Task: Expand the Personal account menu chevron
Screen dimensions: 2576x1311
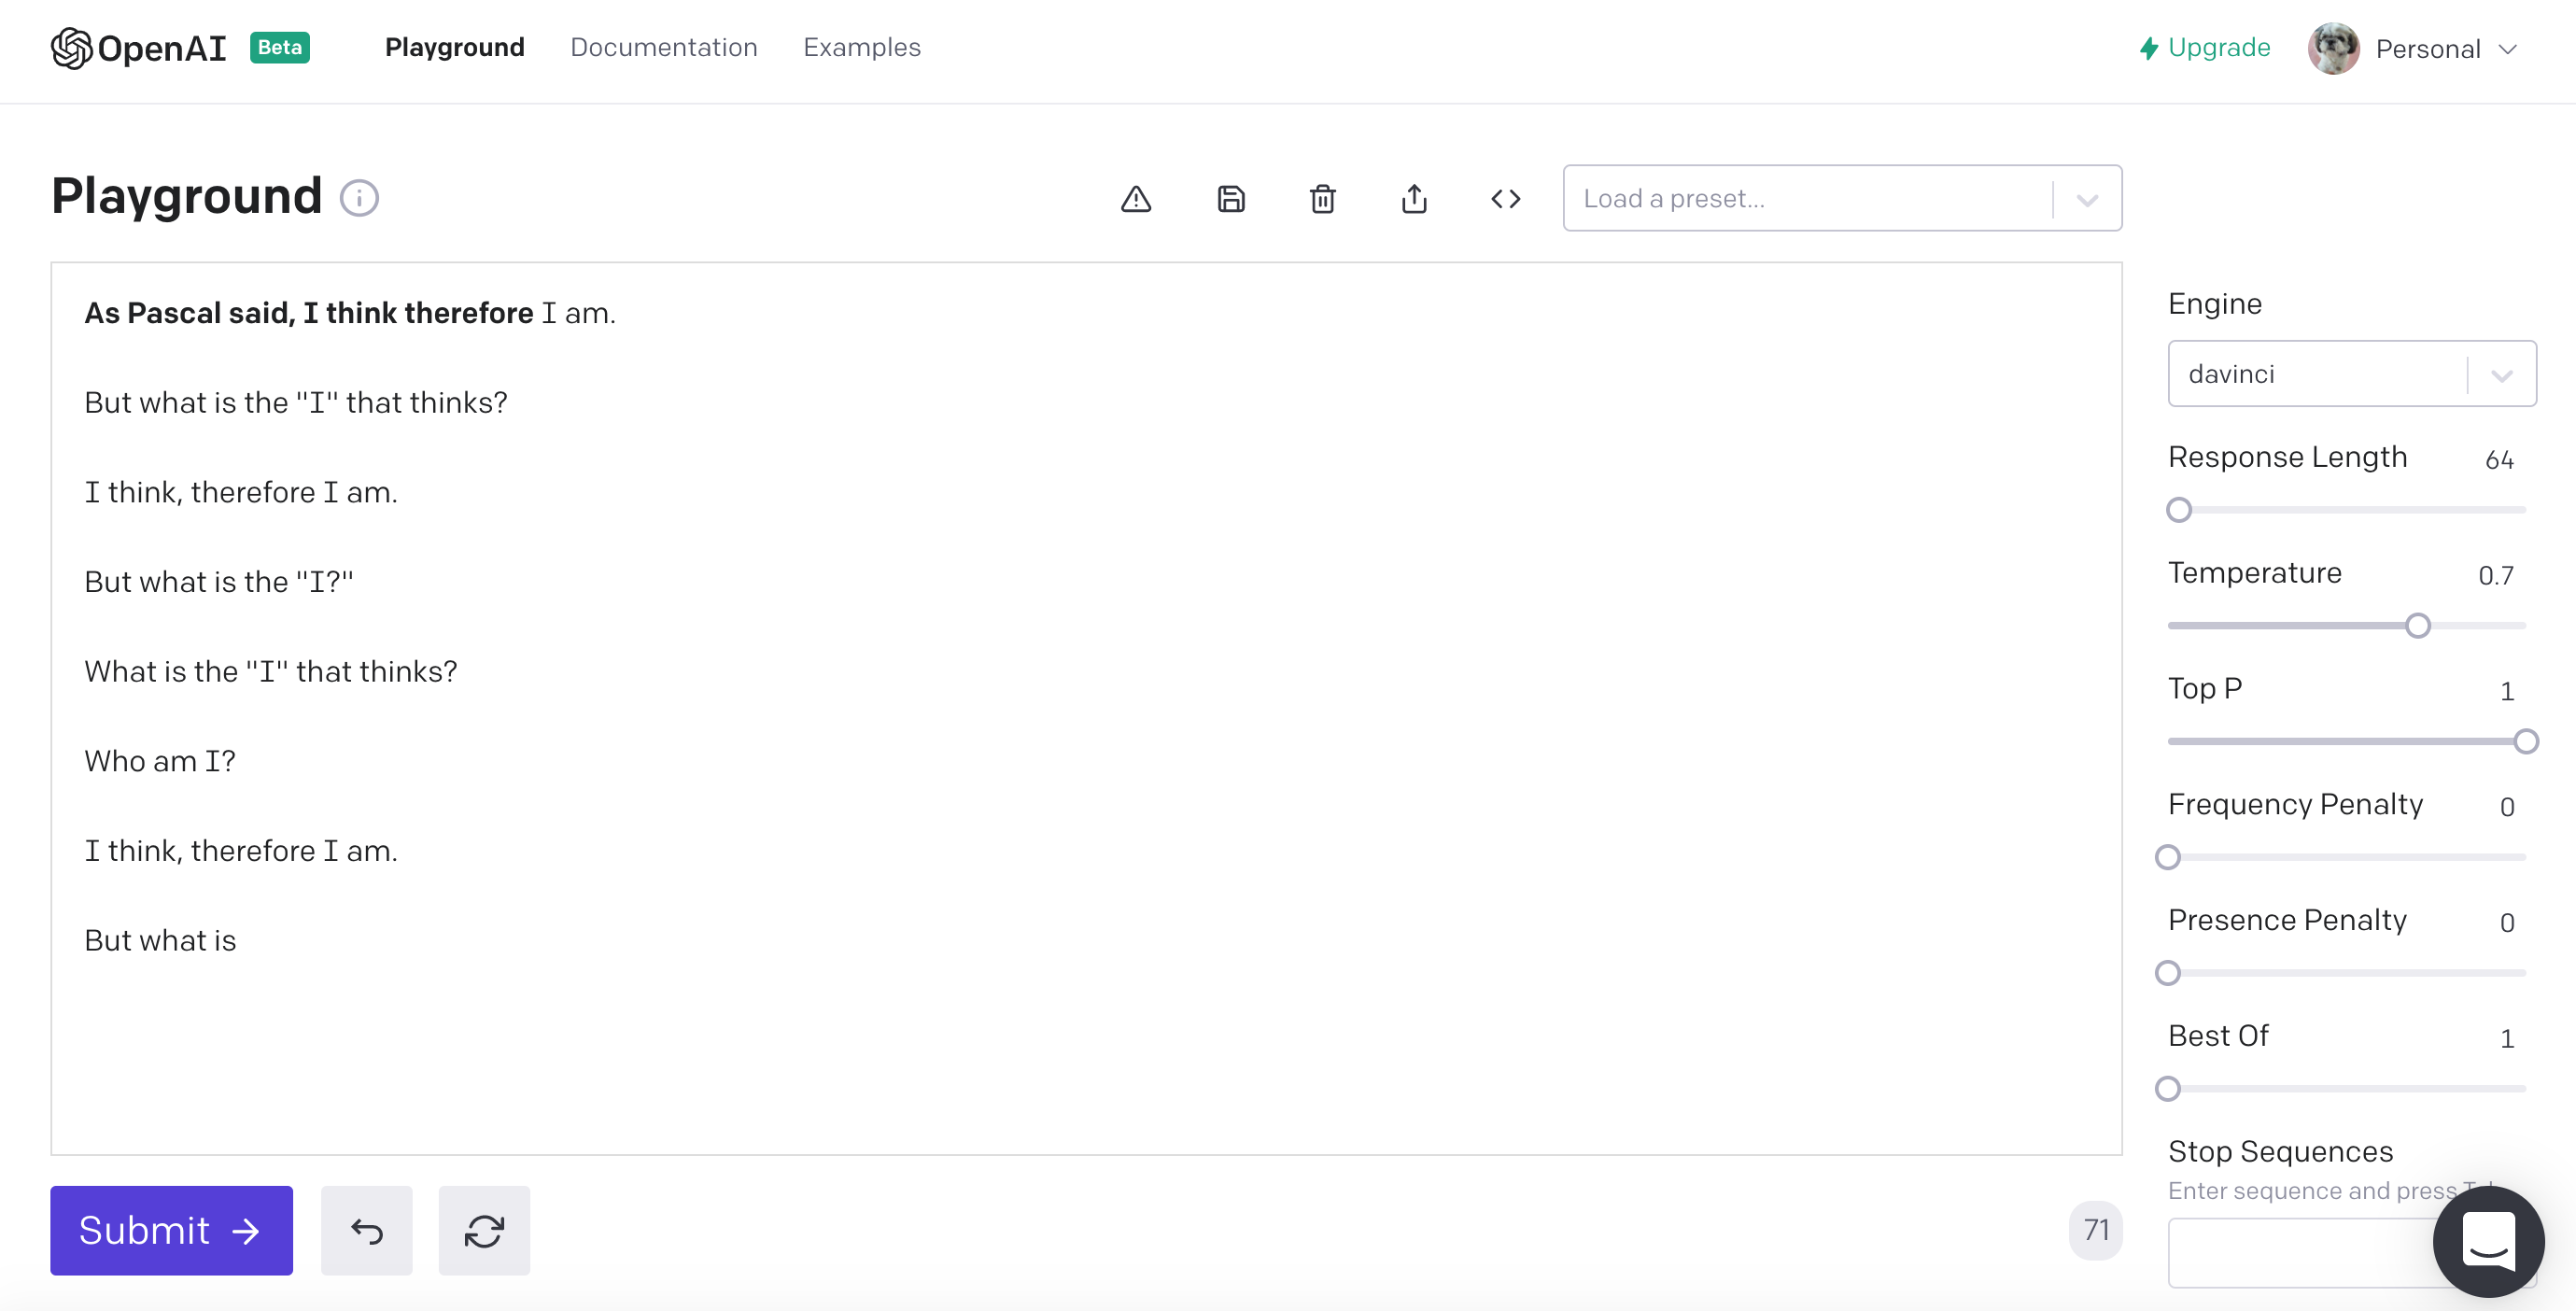Action: click(2506, 49)
